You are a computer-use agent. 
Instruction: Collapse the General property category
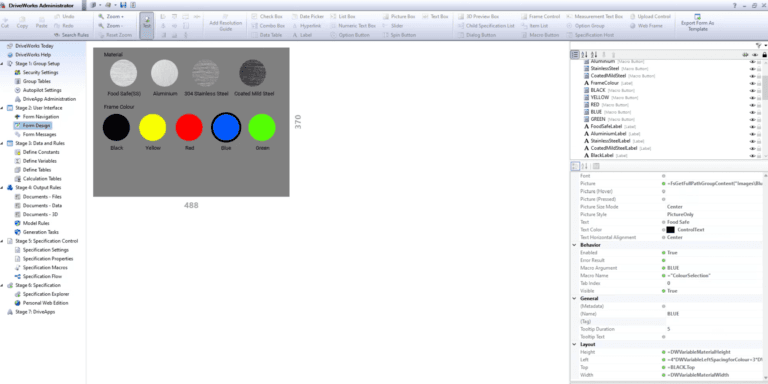tap(575, 298)
